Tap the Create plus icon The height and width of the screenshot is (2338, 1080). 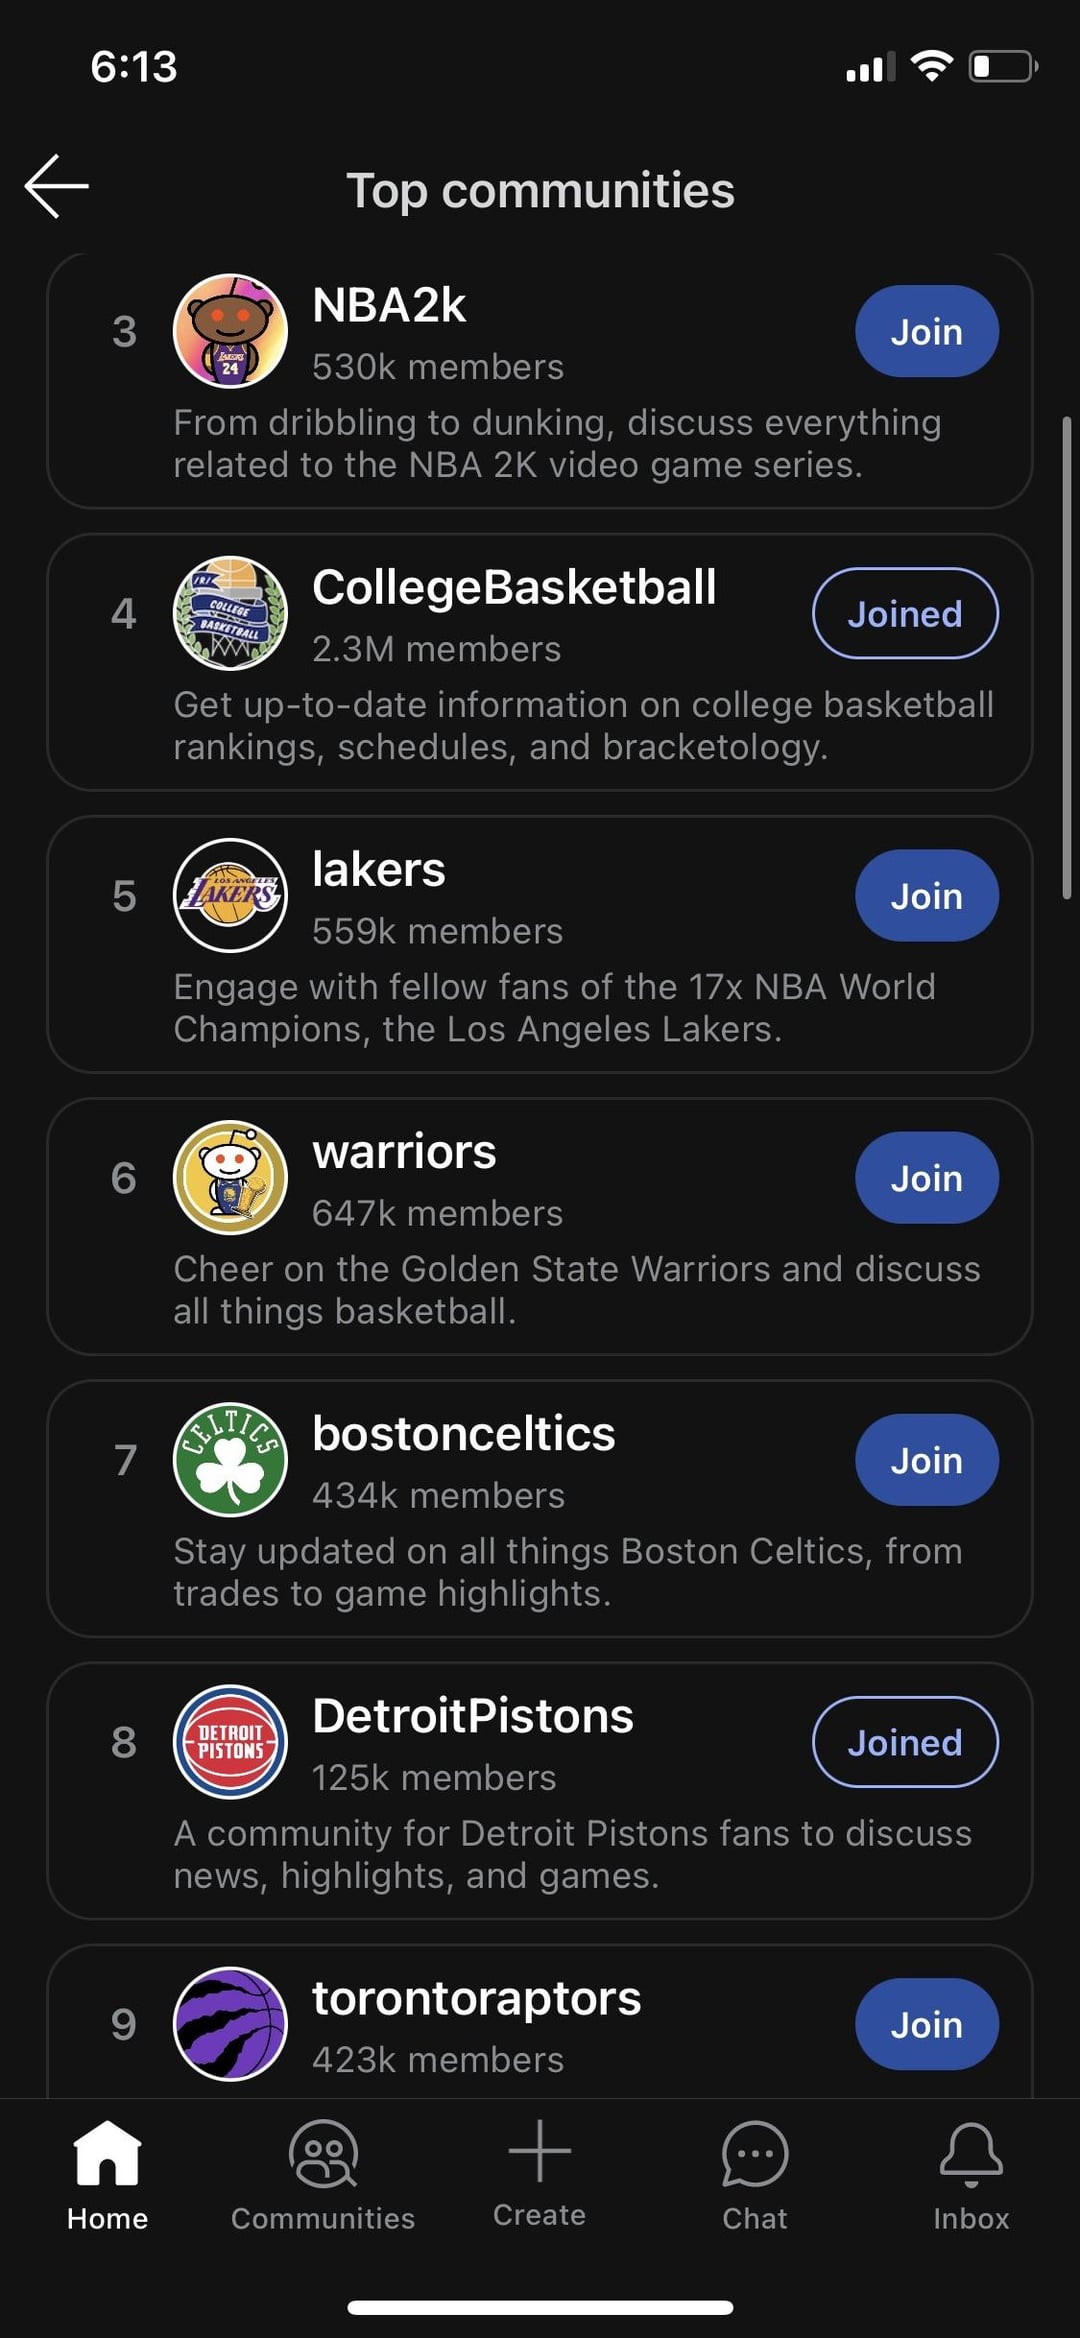[539, 2154]
